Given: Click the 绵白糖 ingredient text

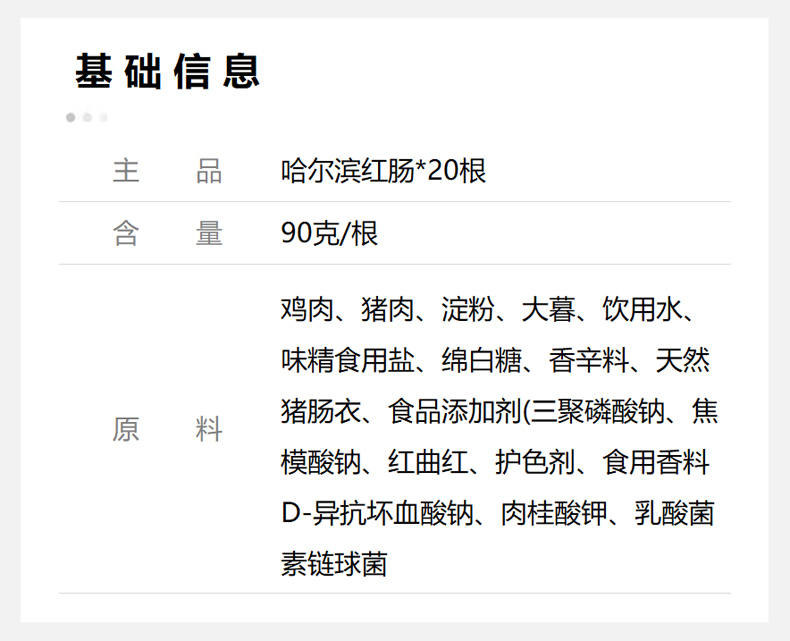Looking at the screenshot, I should 481,360.
